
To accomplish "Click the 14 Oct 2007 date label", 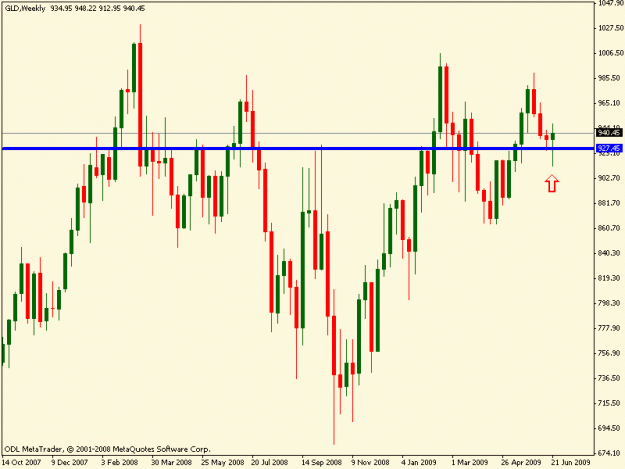I will pyautogui.click(x=22, y=463).
